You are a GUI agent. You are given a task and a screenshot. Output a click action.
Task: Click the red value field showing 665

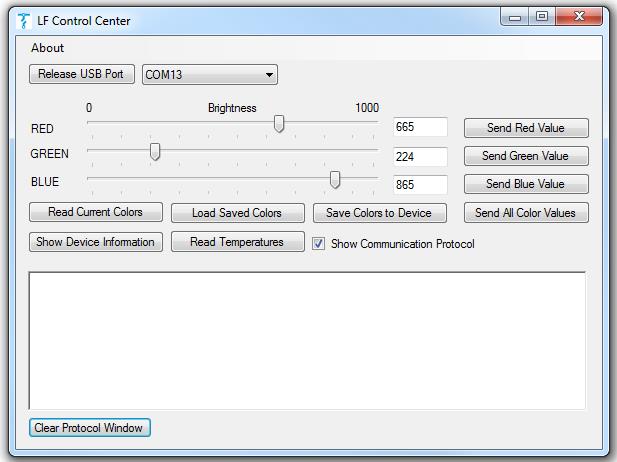coord(420,127)
